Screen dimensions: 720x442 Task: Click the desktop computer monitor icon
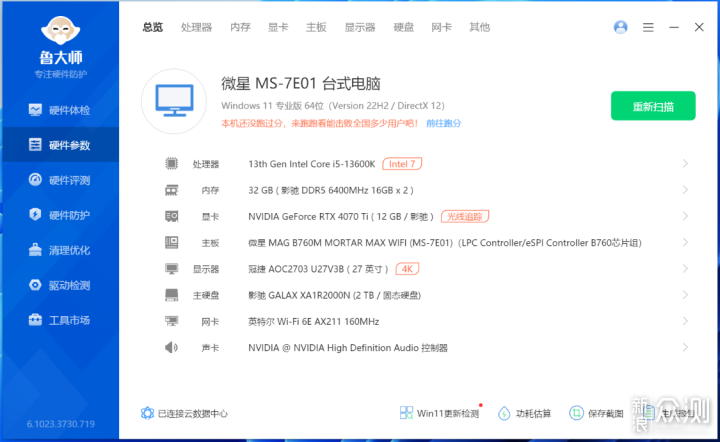(x=174, y=101)
